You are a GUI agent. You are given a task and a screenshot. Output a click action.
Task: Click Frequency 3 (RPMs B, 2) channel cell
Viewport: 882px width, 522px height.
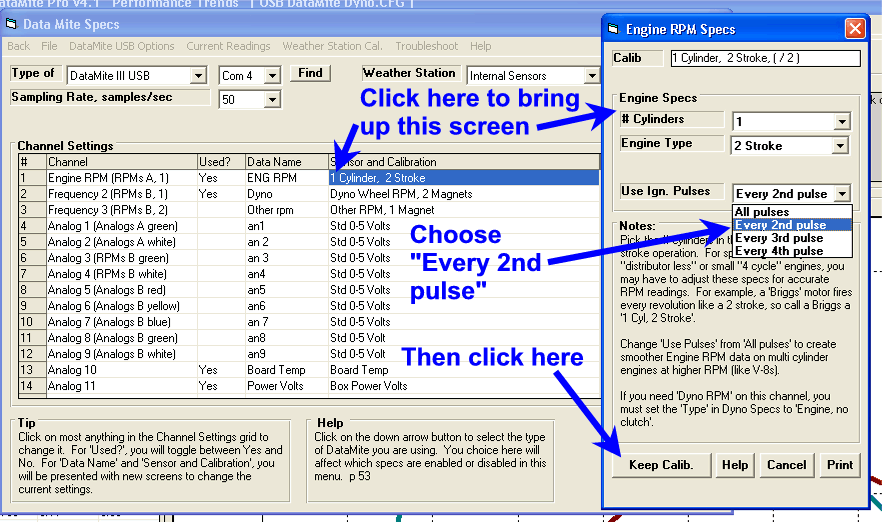(122, 210)
